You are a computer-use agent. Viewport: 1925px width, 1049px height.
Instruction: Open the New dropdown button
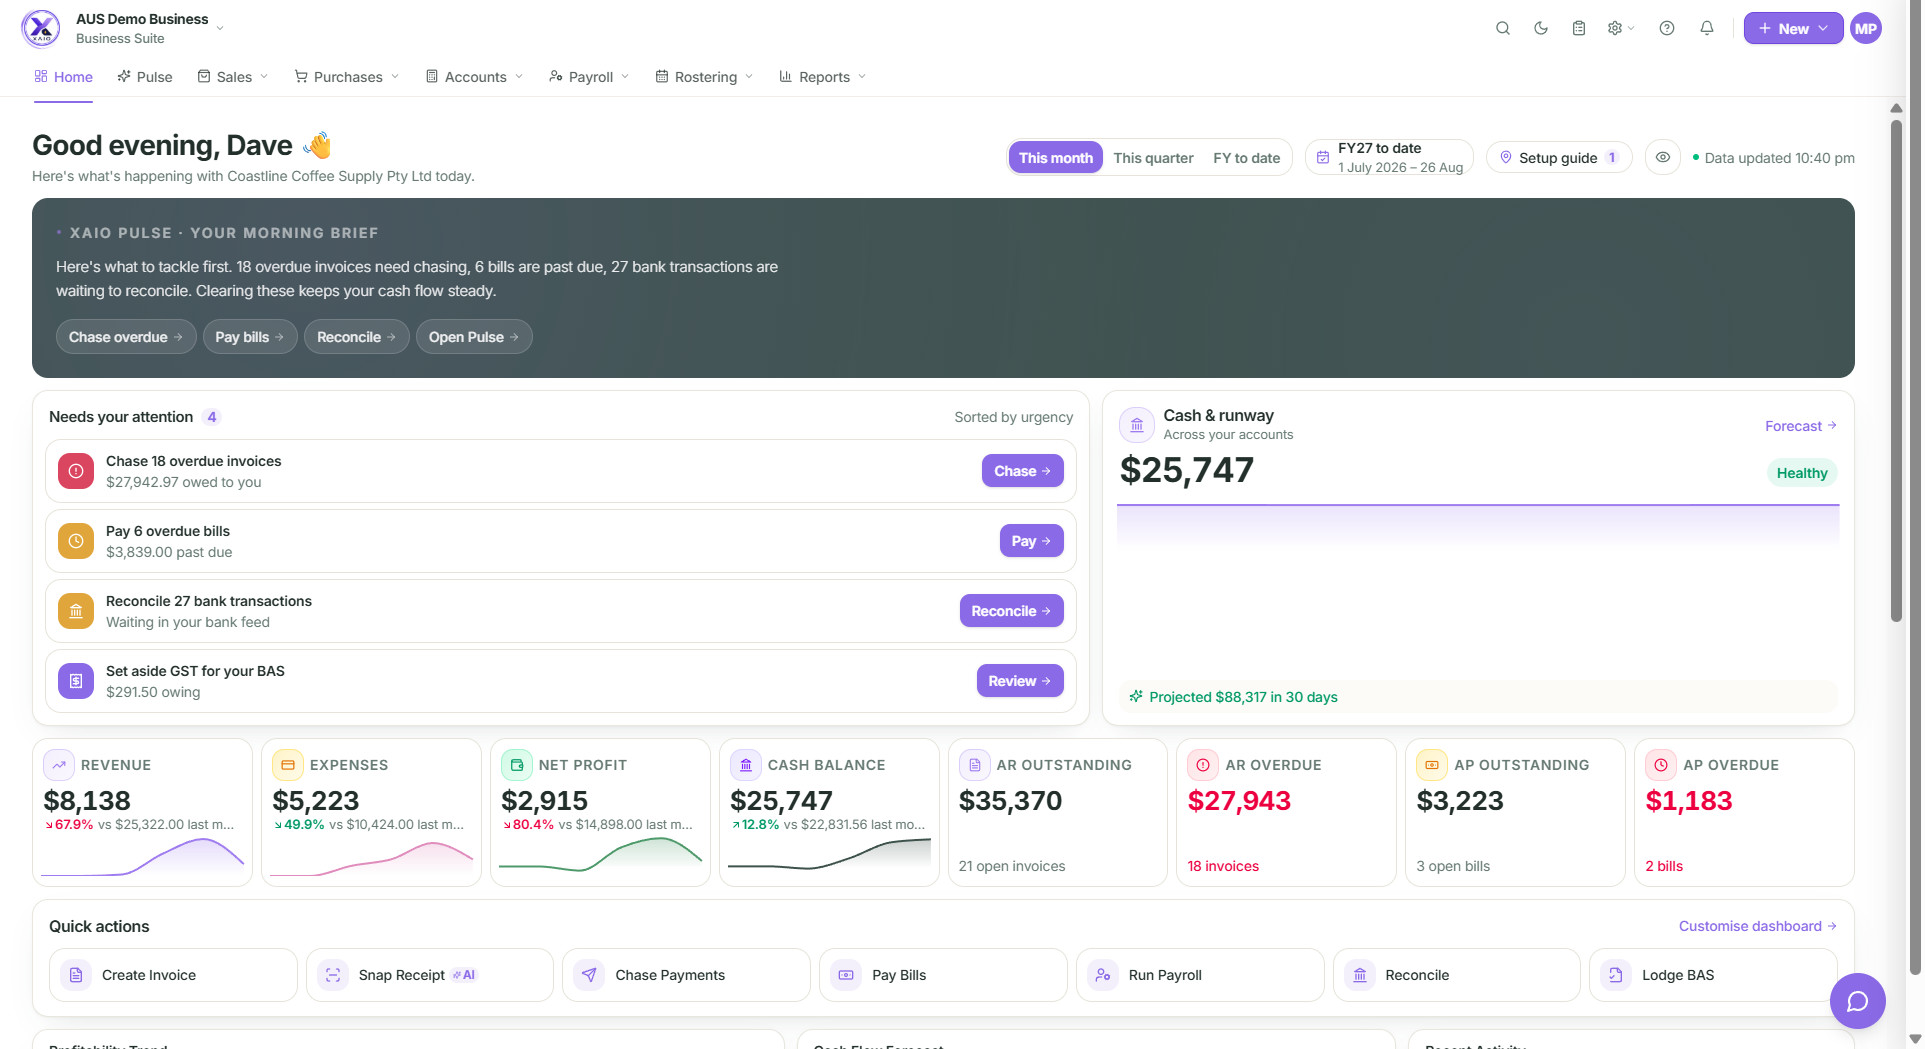coord(1793,29)
